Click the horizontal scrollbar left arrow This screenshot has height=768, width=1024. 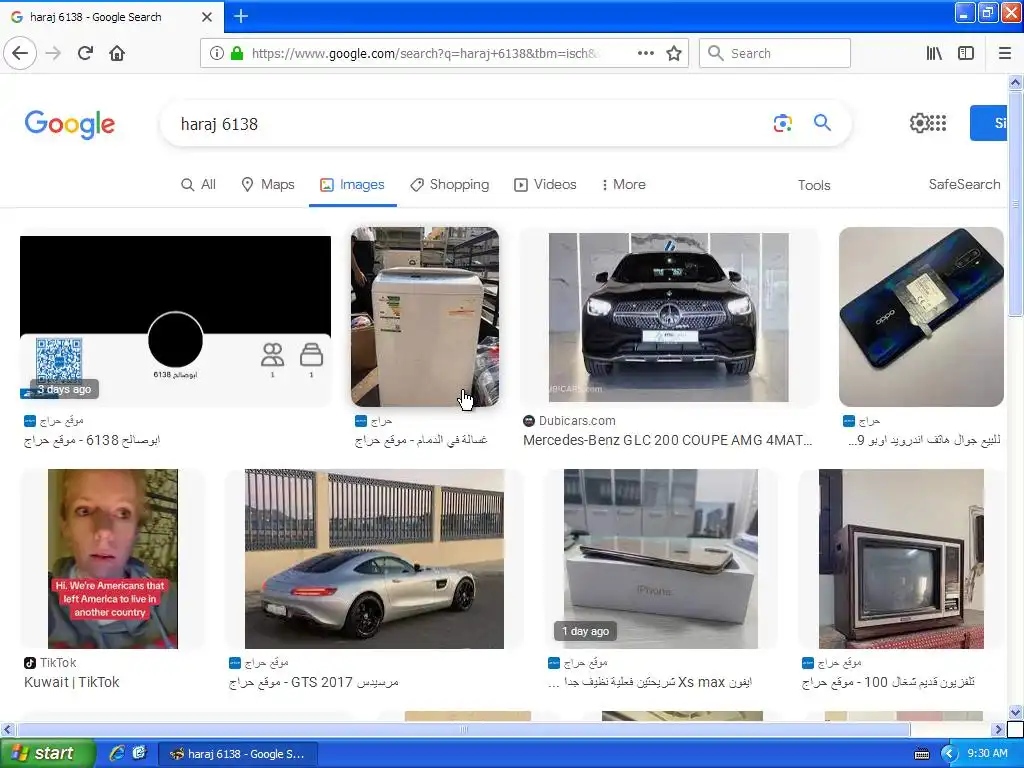point(7,729)
